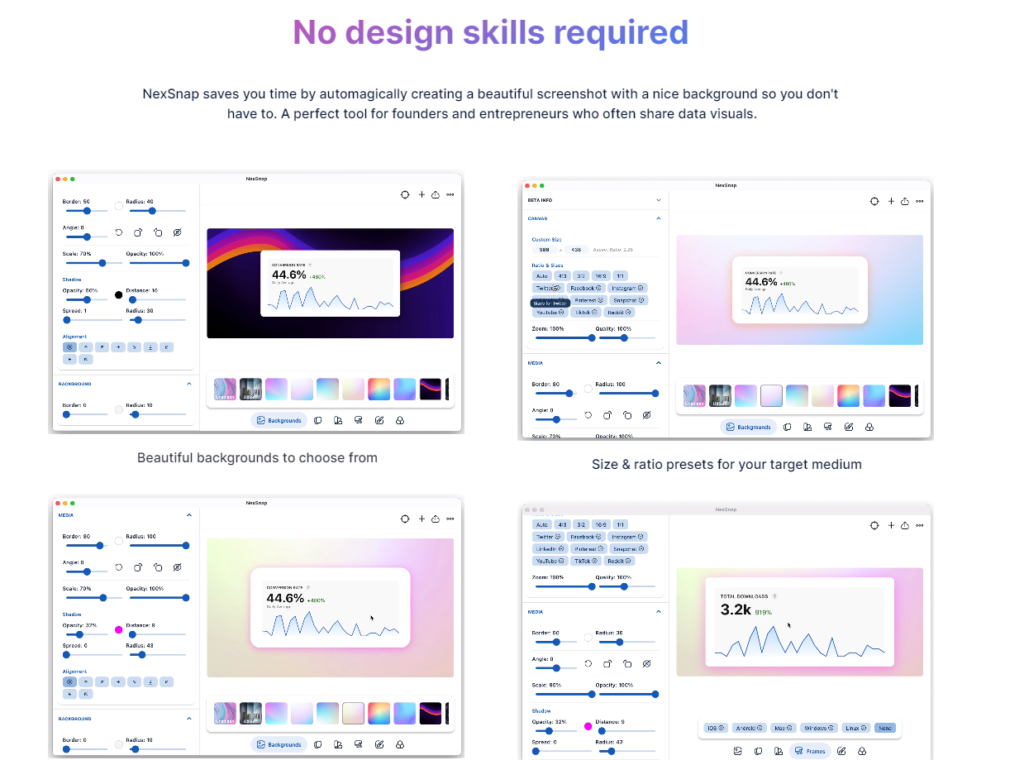1024x760 pixels.
Task: Click the plus icon in the top-right app window
Action: pos(890,201)
